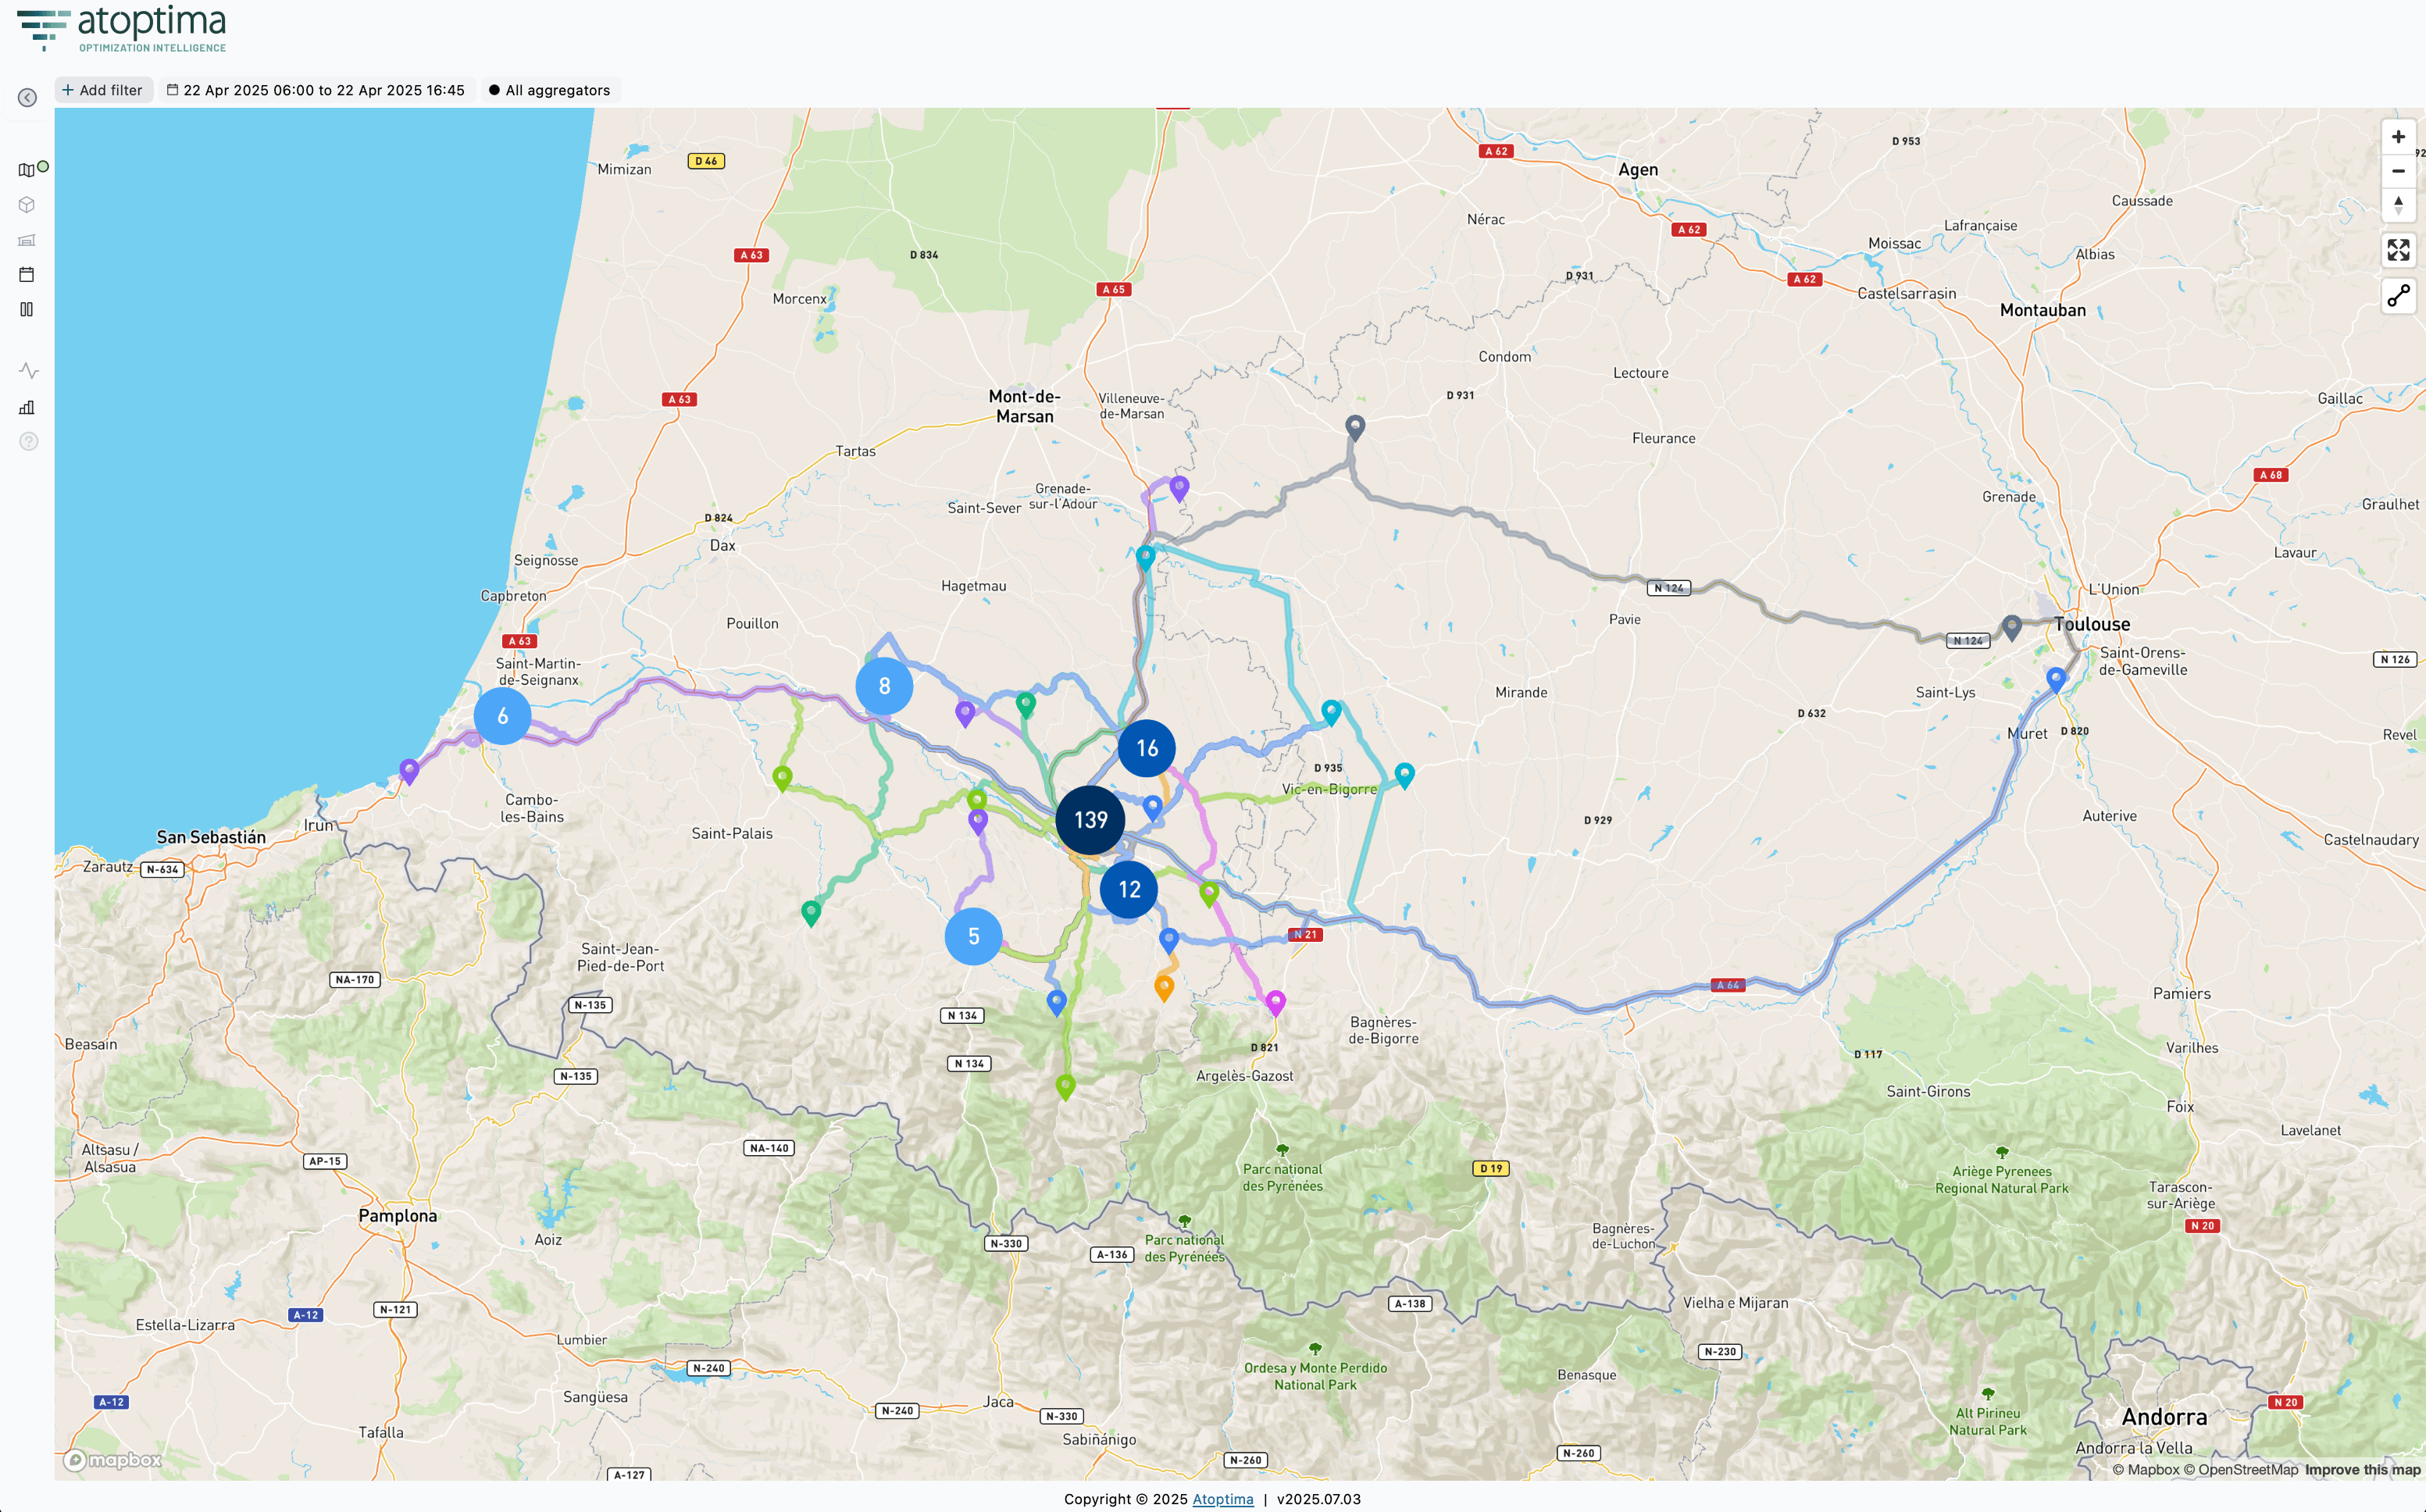Open the activity pulse-line sidebar icon
Screen dimensions: 2426x1512
pos(28,371)
